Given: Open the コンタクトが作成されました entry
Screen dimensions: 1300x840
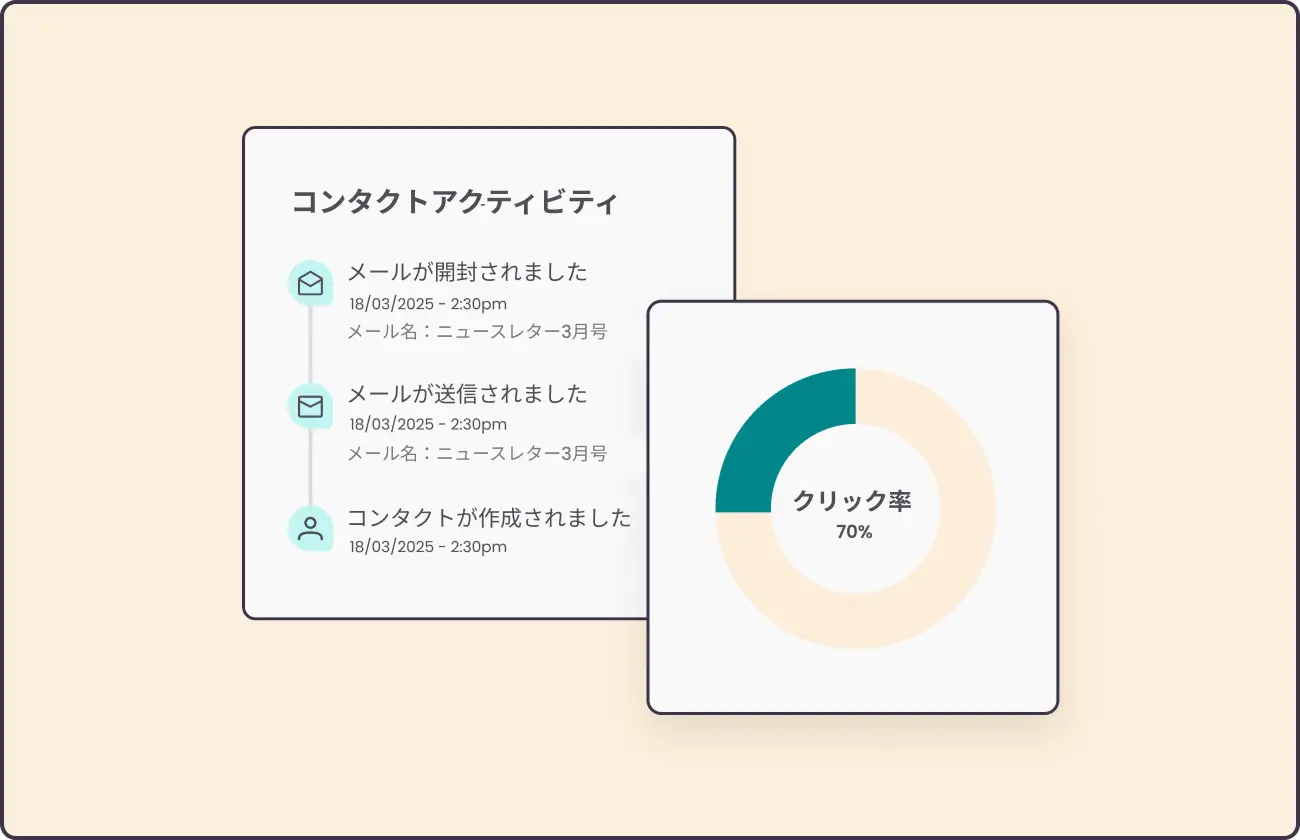Looking at the screenshot, I should click(489, 517).
